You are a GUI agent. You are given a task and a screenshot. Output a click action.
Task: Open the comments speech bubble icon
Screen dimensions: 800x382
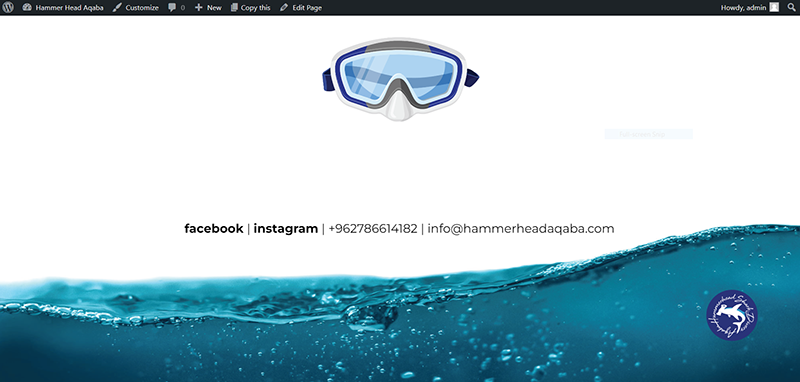pyautogui.click(x=172, y=8)
